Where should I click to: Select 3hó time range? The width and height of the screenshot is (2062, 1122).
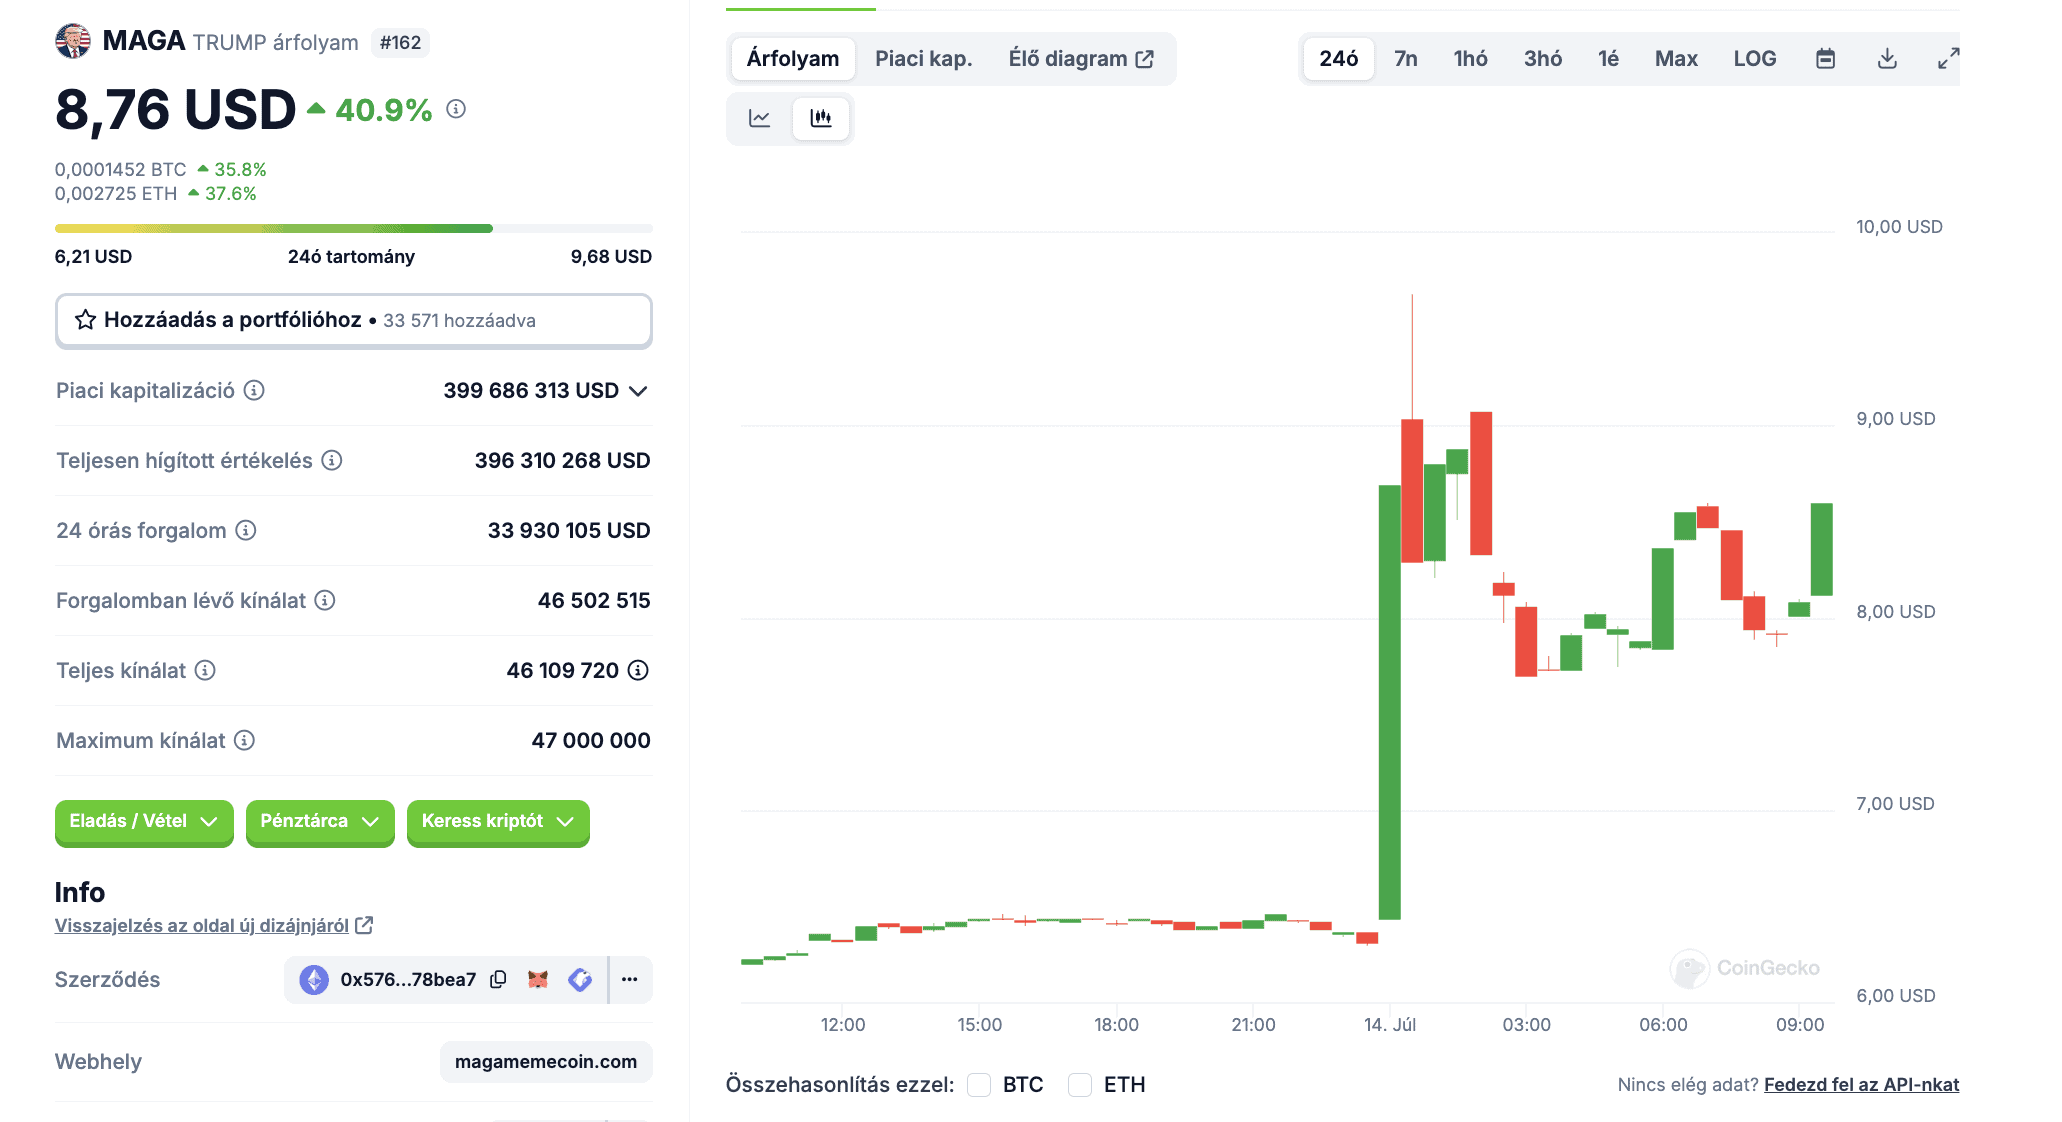click(x=1543, y=59)
